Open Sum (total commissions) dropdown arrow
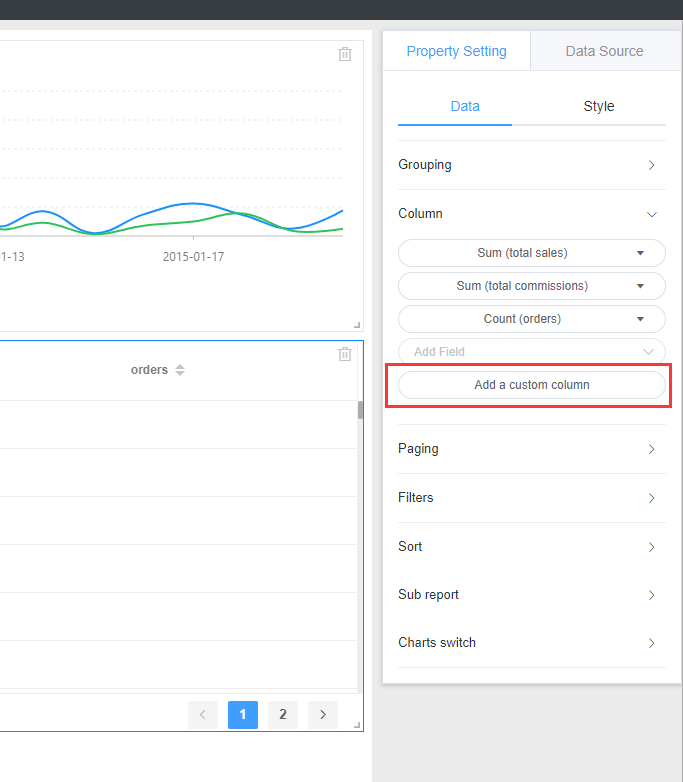The image size is (683, 782). [641, 286]
